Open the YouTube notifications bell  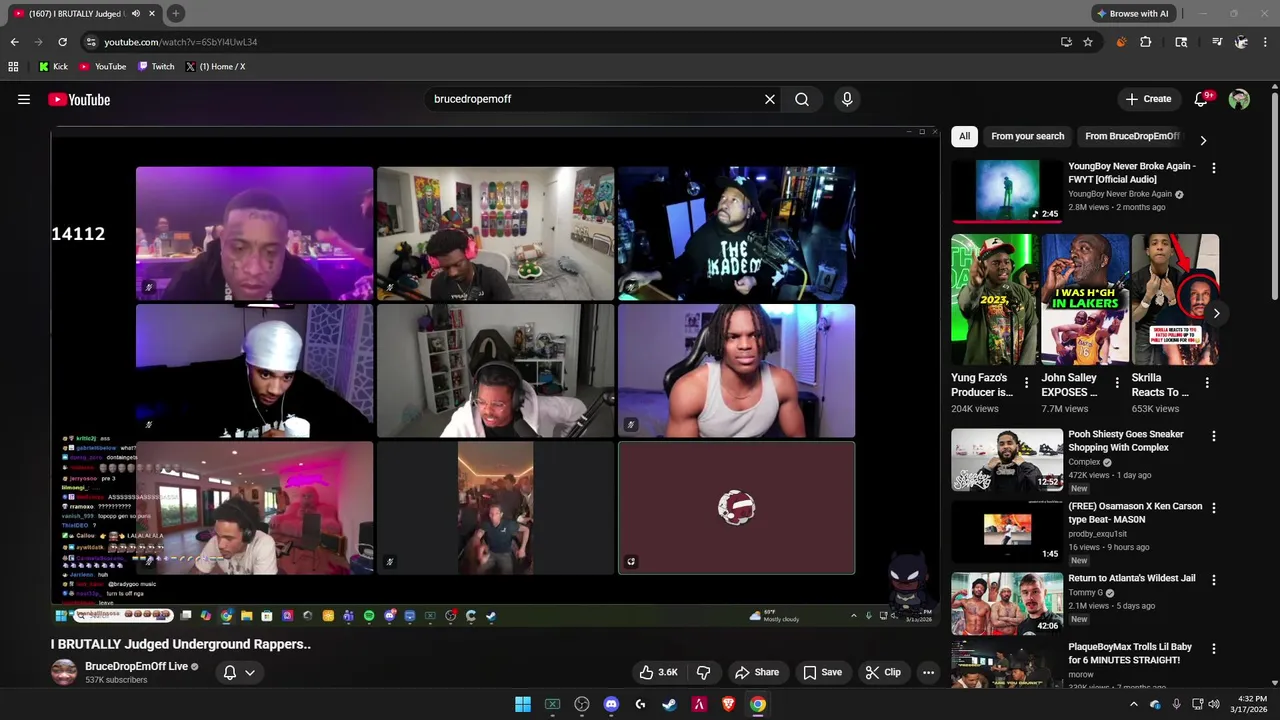pos(1202,99)
